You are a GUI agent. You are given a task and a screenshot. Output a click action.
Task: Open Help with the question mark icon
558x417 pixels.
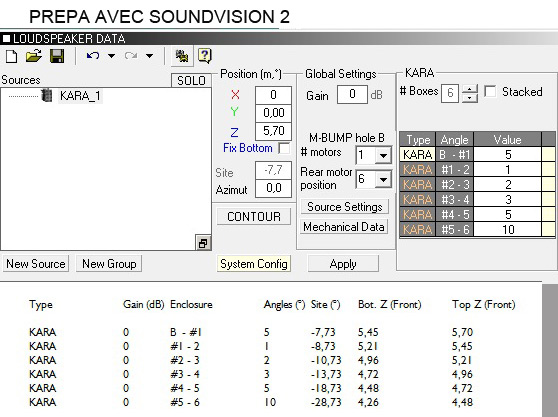coord(205,56)
